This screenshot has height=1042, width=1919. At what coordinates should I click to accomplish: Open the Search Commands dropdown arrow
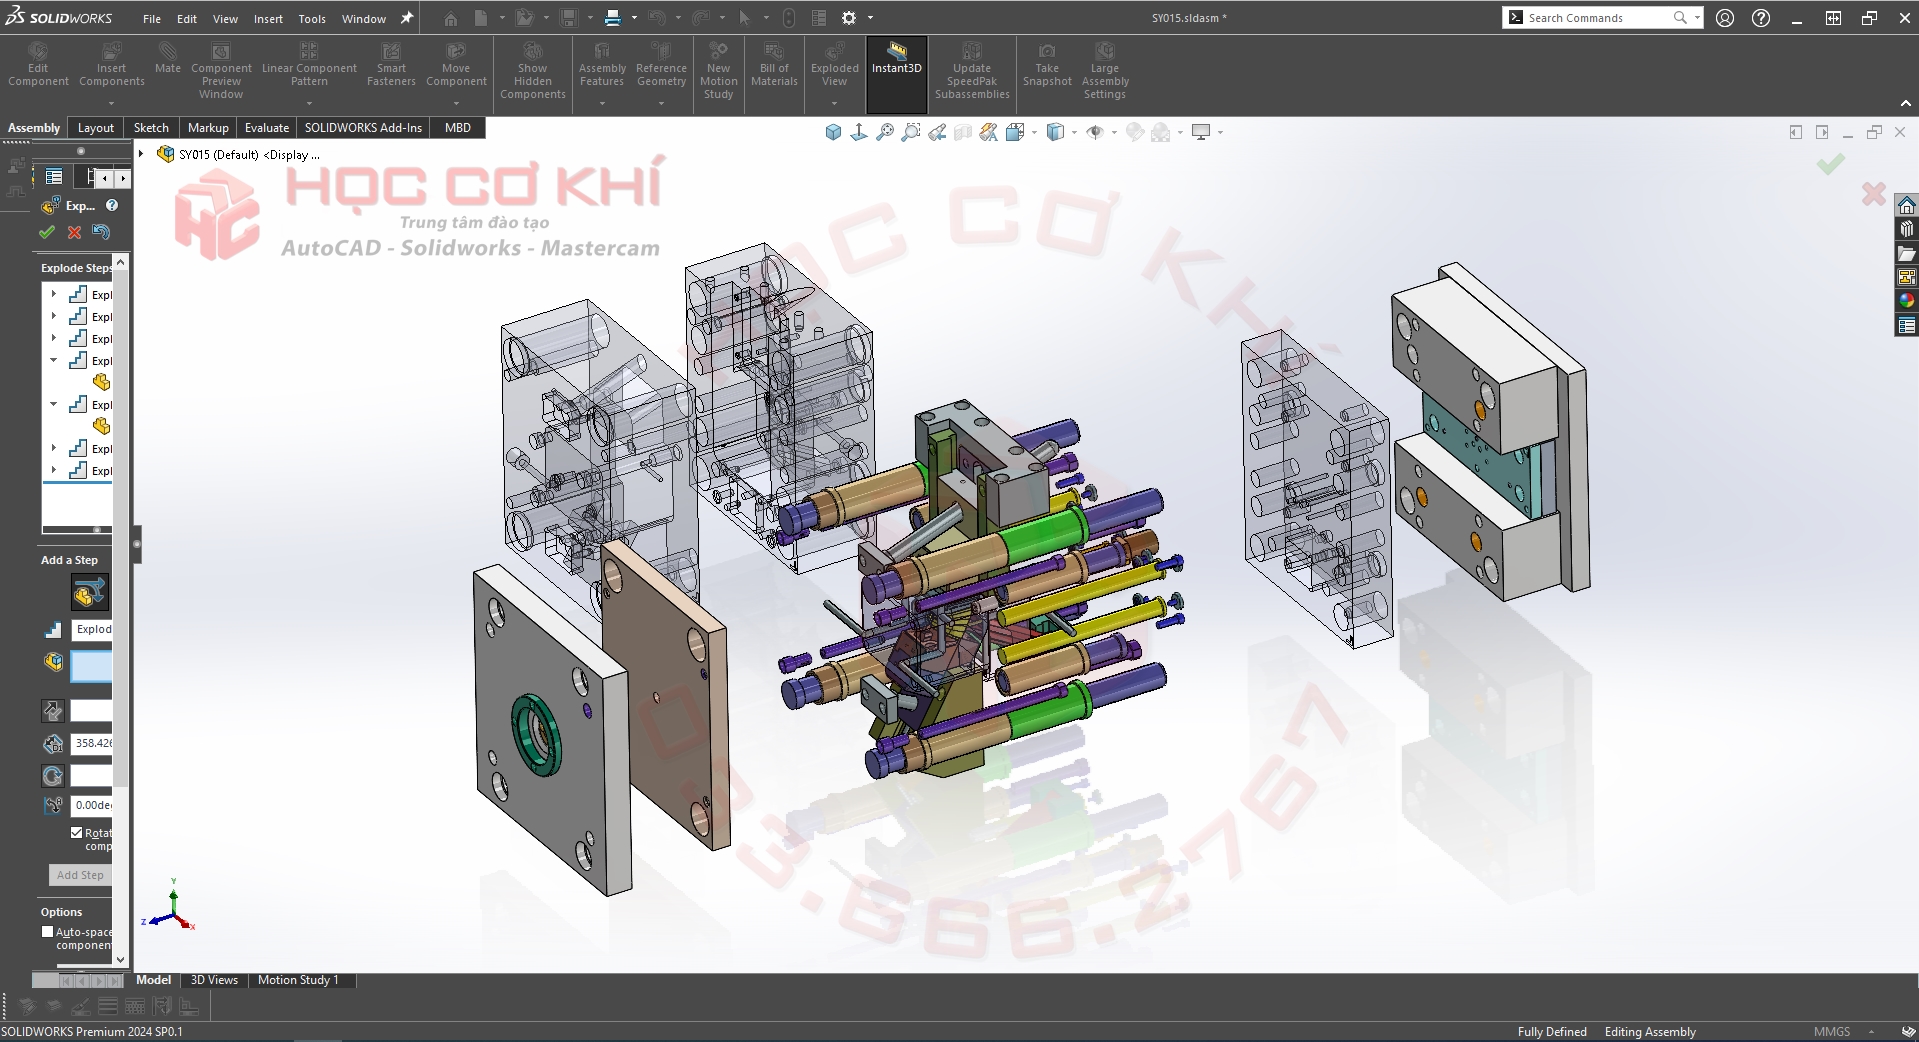[x=1697, y=18]
